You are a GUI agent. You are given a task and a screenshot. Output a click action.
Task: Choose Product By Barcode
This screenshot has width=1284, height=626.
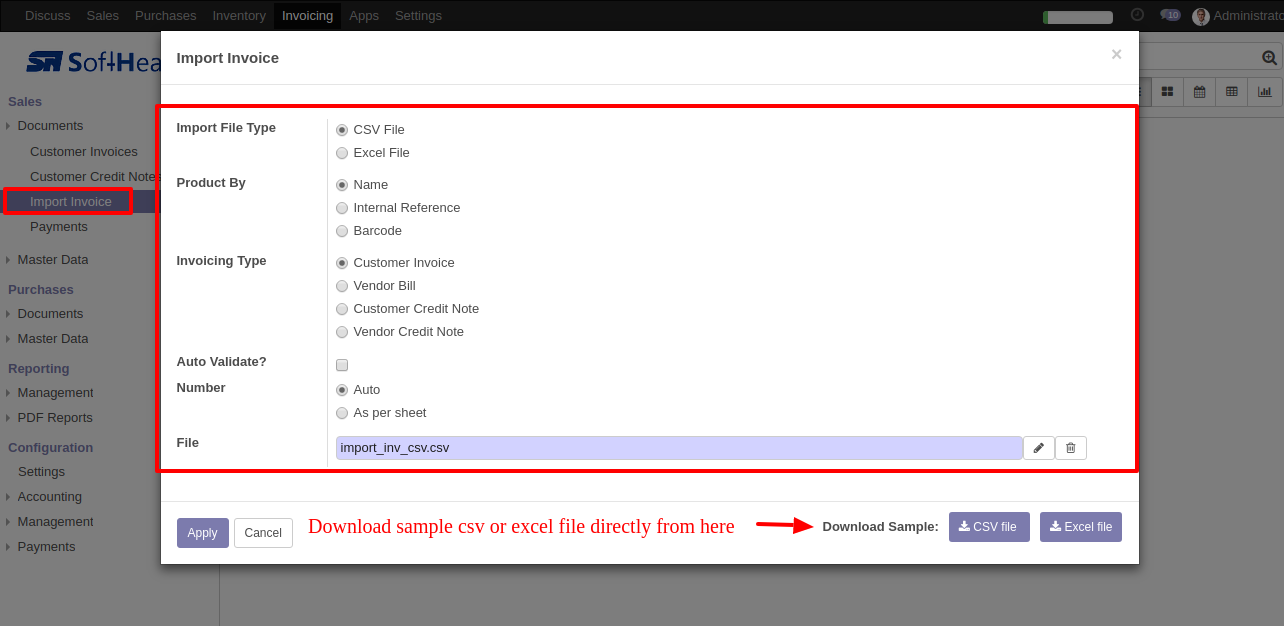click(342, 231)
